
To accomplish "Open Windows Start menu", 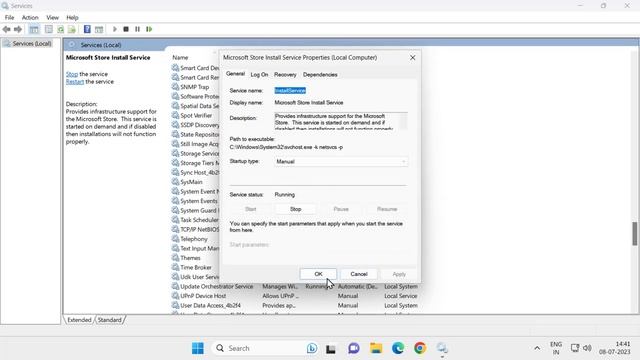I will tap(198, 348).
